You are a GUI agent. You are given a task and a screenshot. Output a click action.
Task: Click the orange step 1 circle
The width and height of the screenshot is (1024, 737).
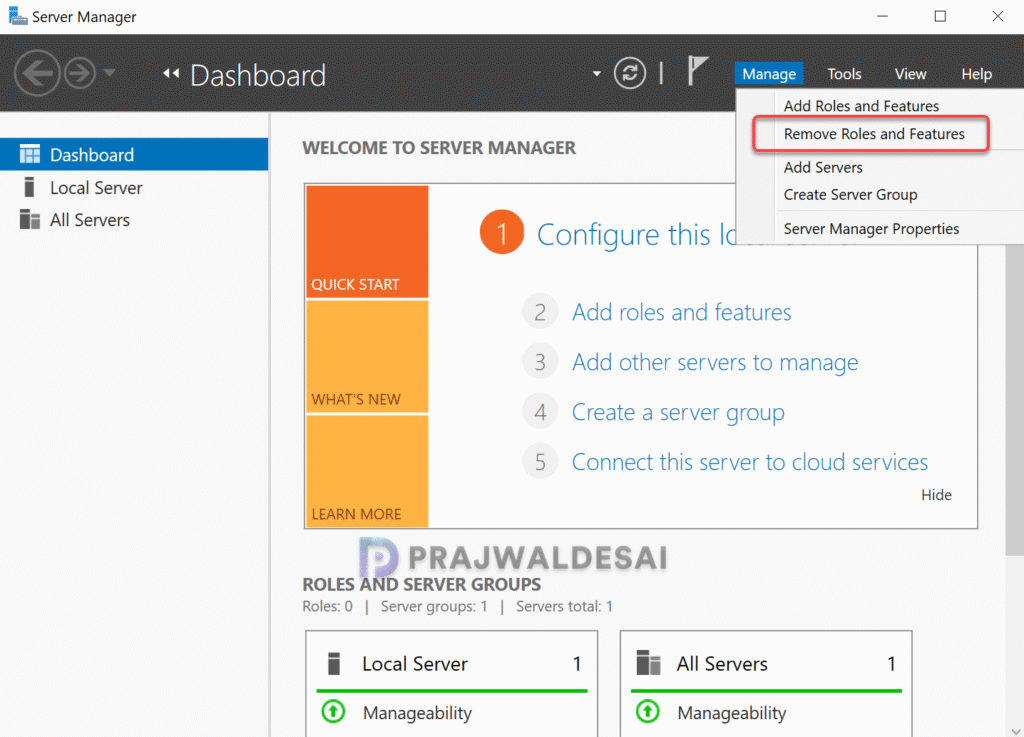502,232
